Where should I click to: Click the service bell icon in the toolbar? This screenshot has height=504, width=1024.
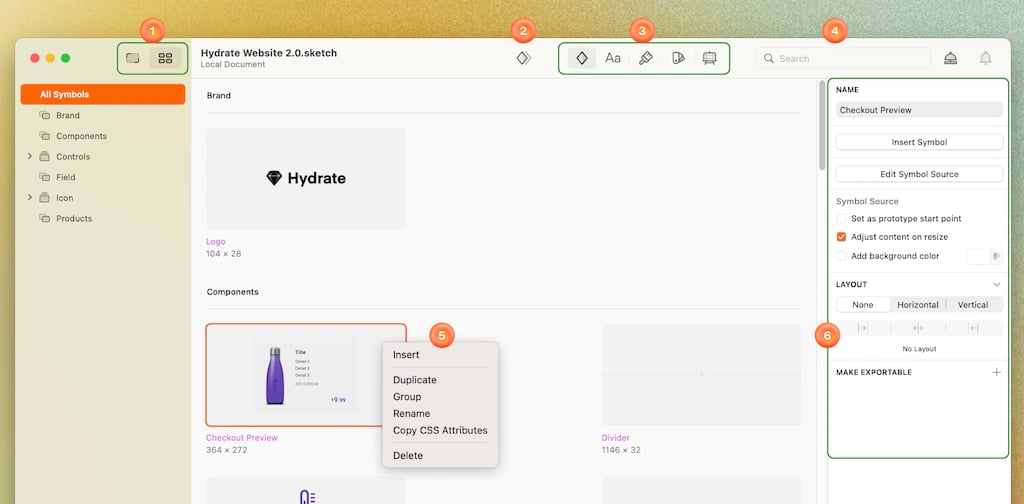(951, 58)
